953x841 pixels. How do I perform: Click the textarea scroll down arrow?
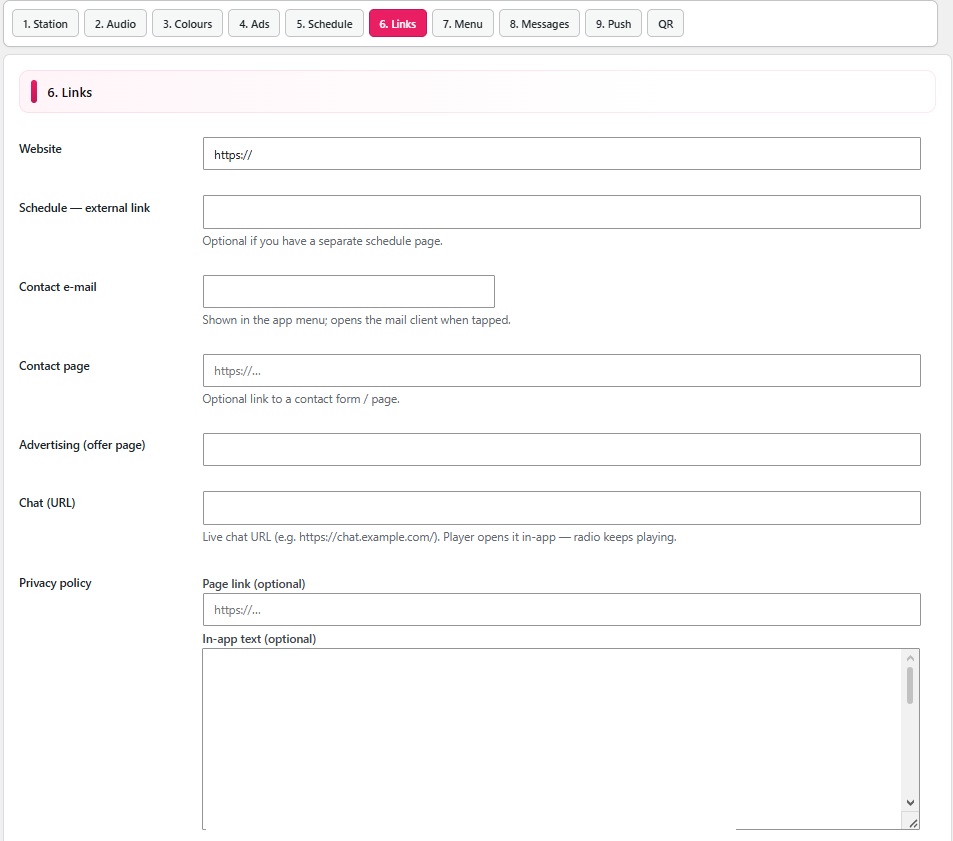910,803
